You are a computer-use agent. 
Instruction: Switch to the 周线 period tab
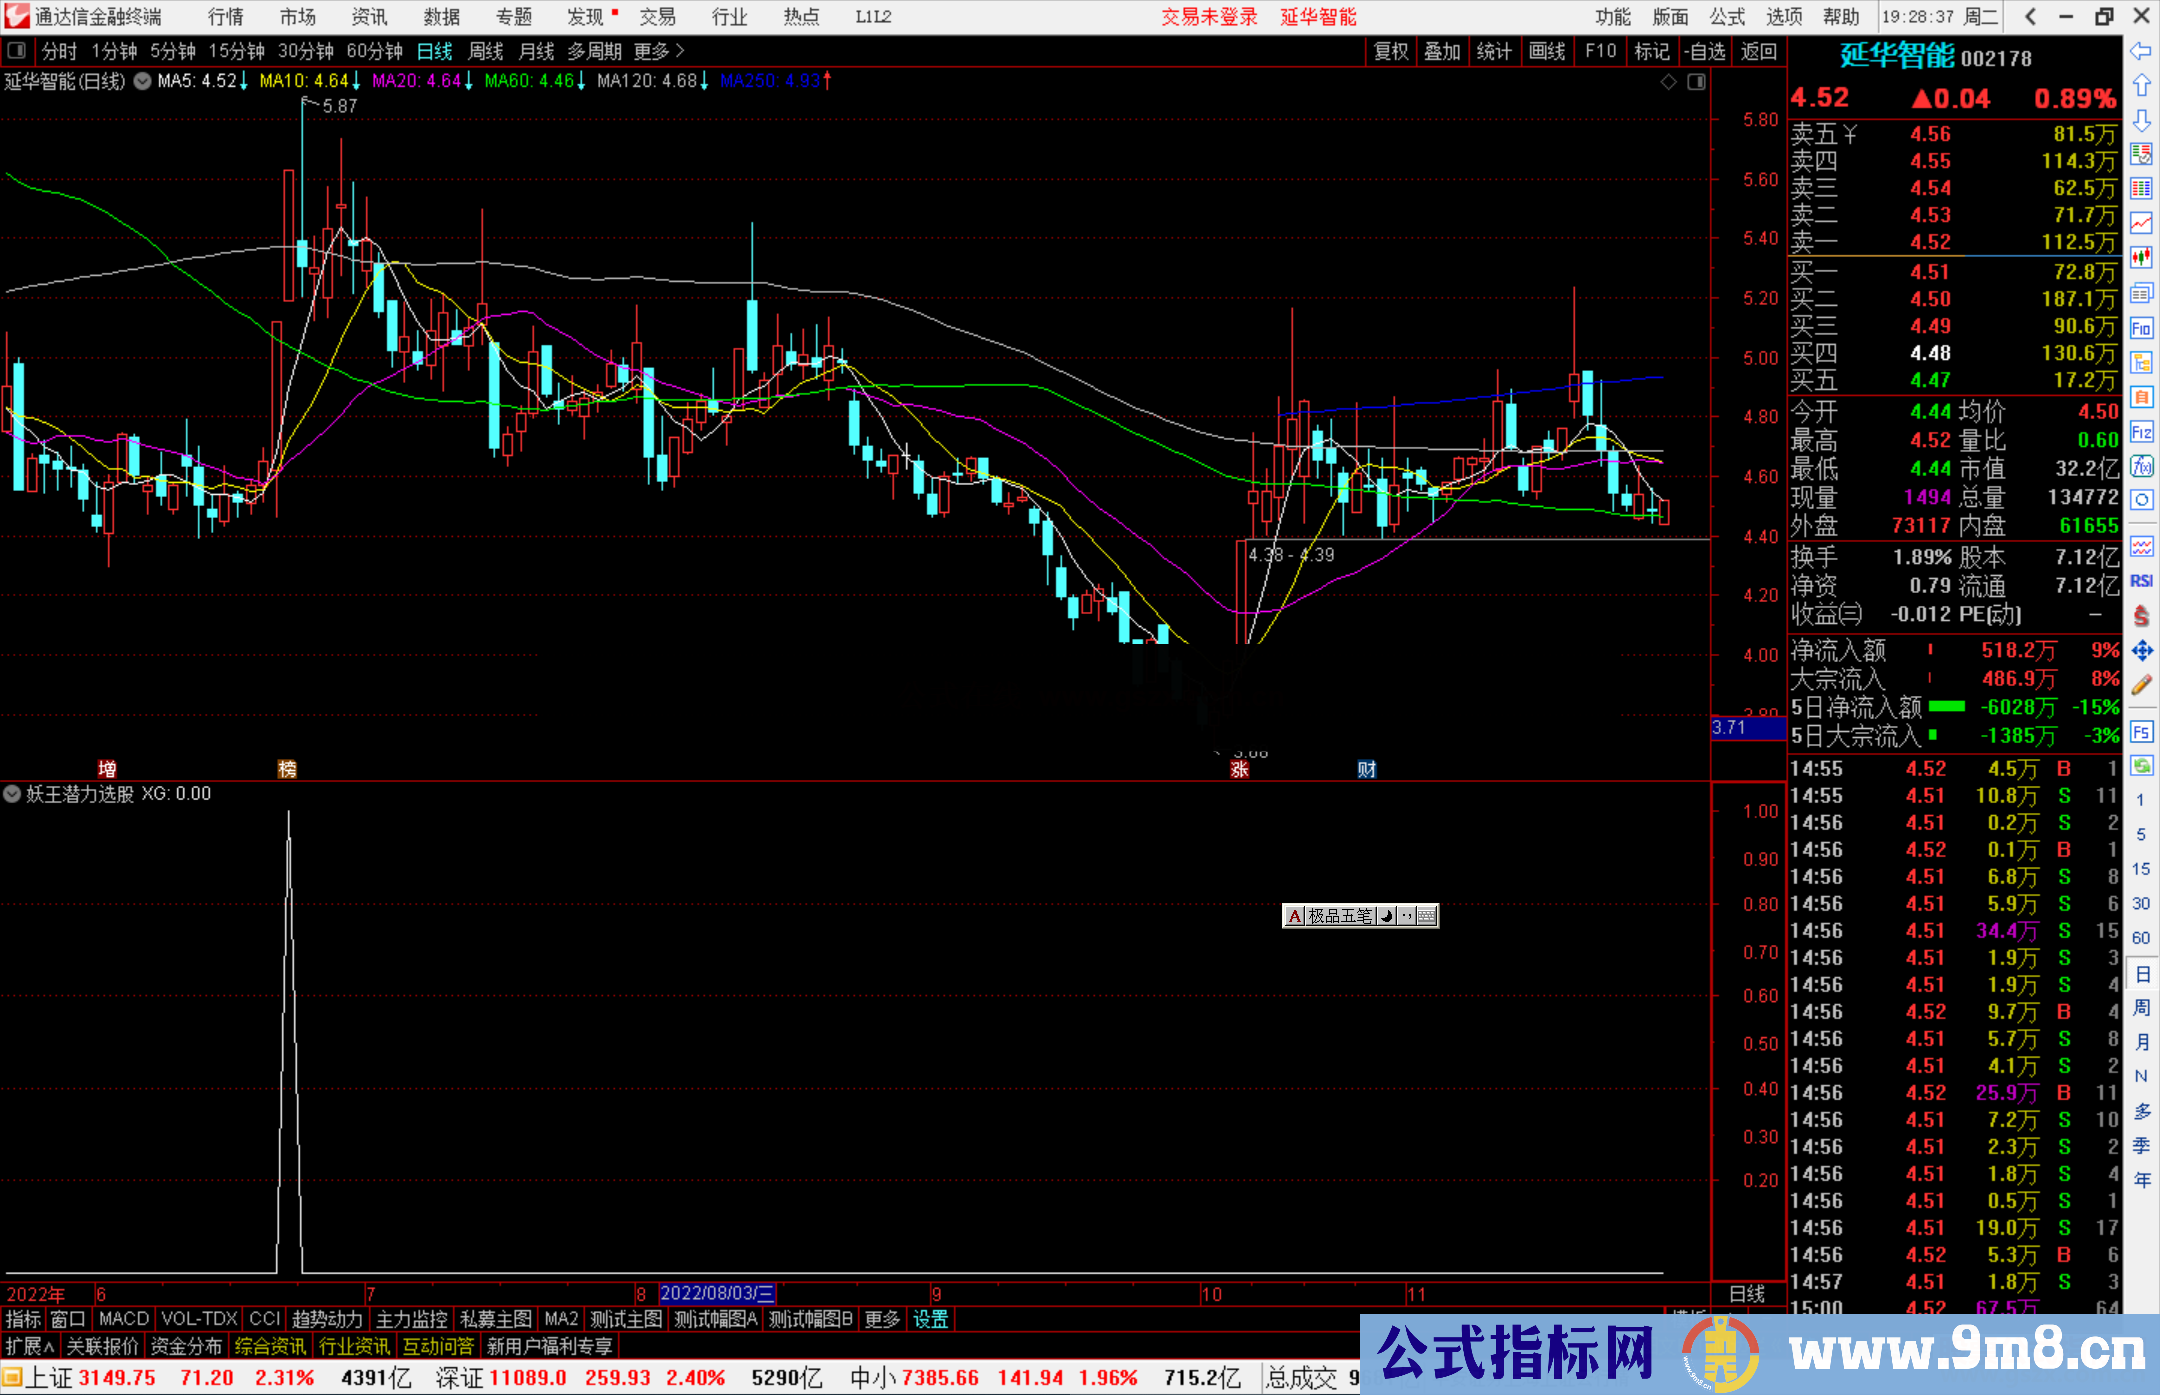point(486,51)
